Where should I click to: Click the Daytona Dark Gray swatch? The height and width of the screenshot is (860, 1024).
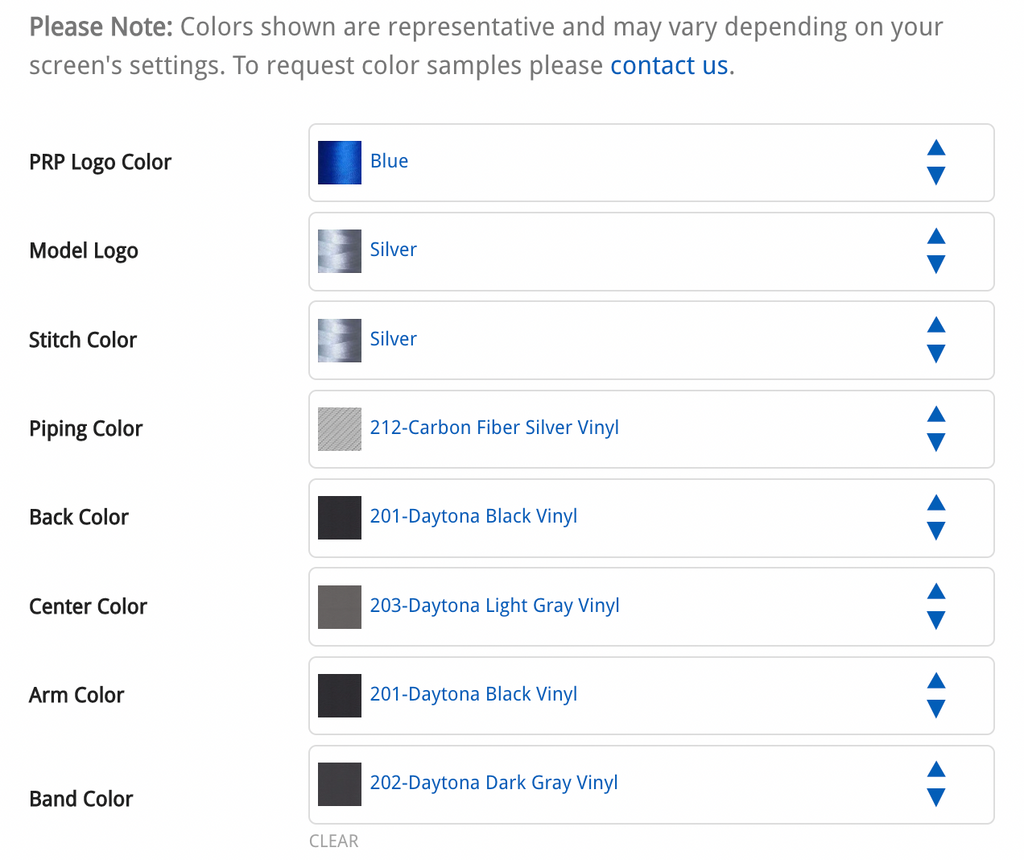tap(340, 784)
